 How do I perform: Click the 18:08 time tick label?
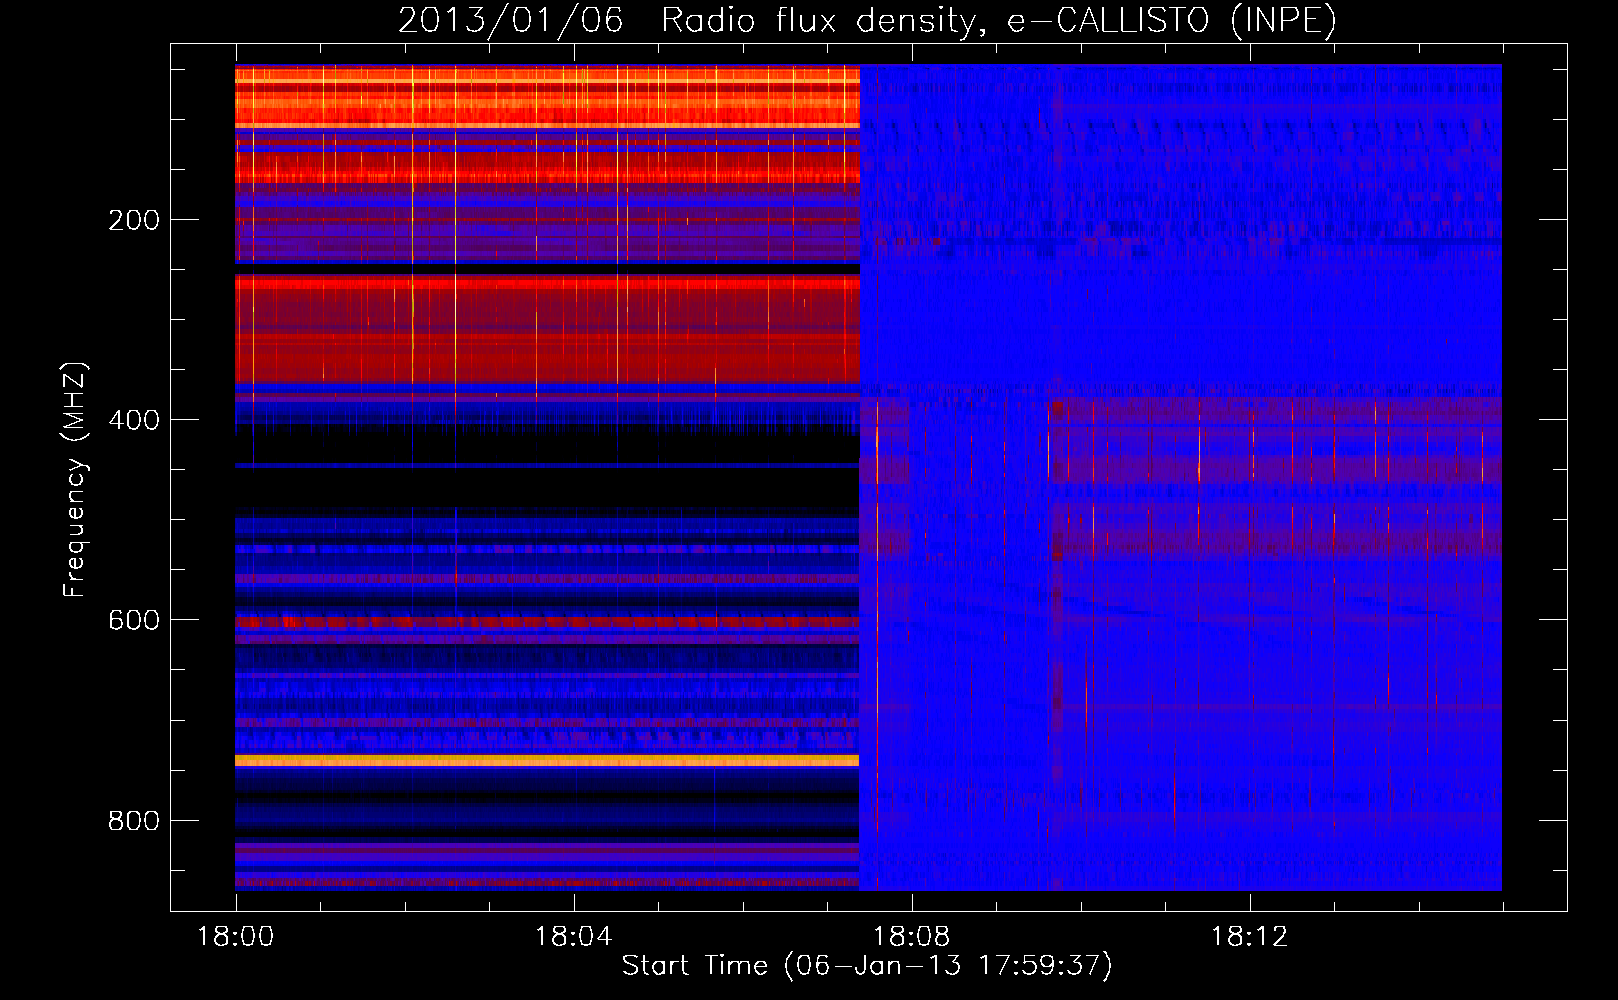(x=912, y=937)
